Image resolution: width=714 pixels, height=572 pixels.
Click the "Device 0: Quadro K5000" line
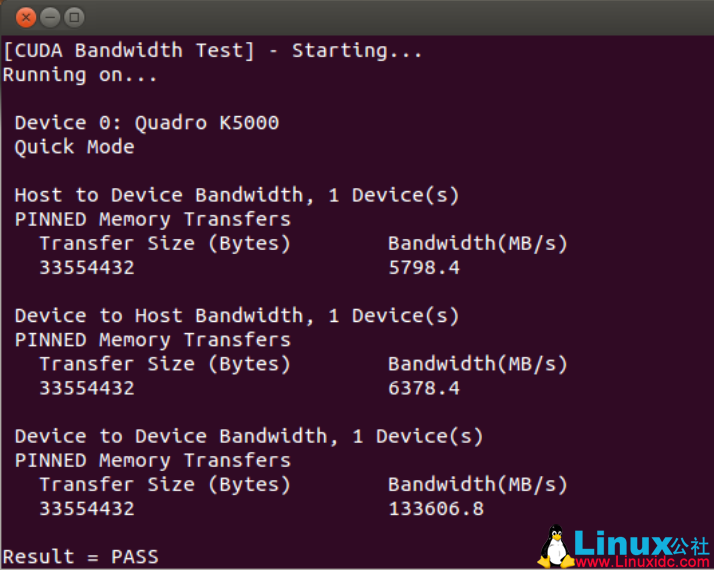click(146, 123)
